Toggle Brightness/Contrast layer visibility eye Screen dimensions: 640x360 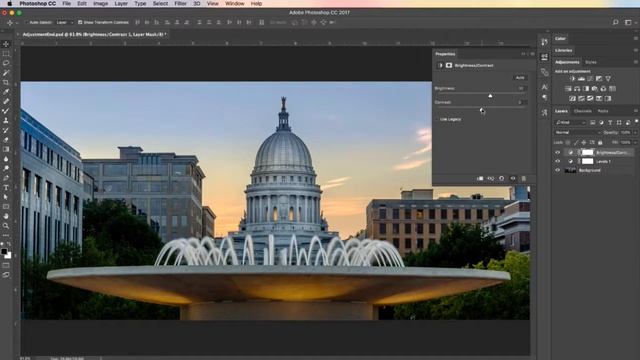click(558, 152)
